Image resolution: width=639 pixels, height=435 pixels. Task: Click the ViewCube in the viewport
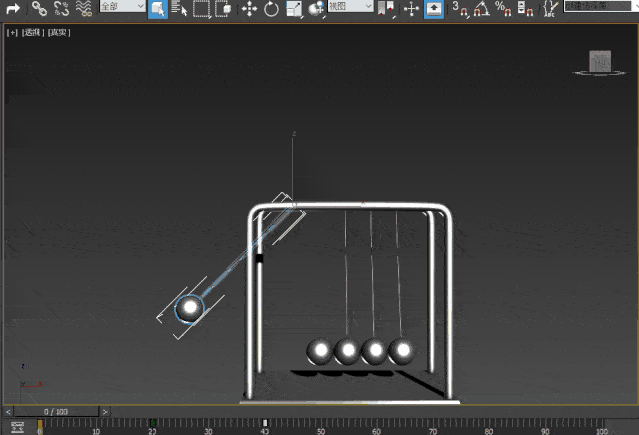599,63
